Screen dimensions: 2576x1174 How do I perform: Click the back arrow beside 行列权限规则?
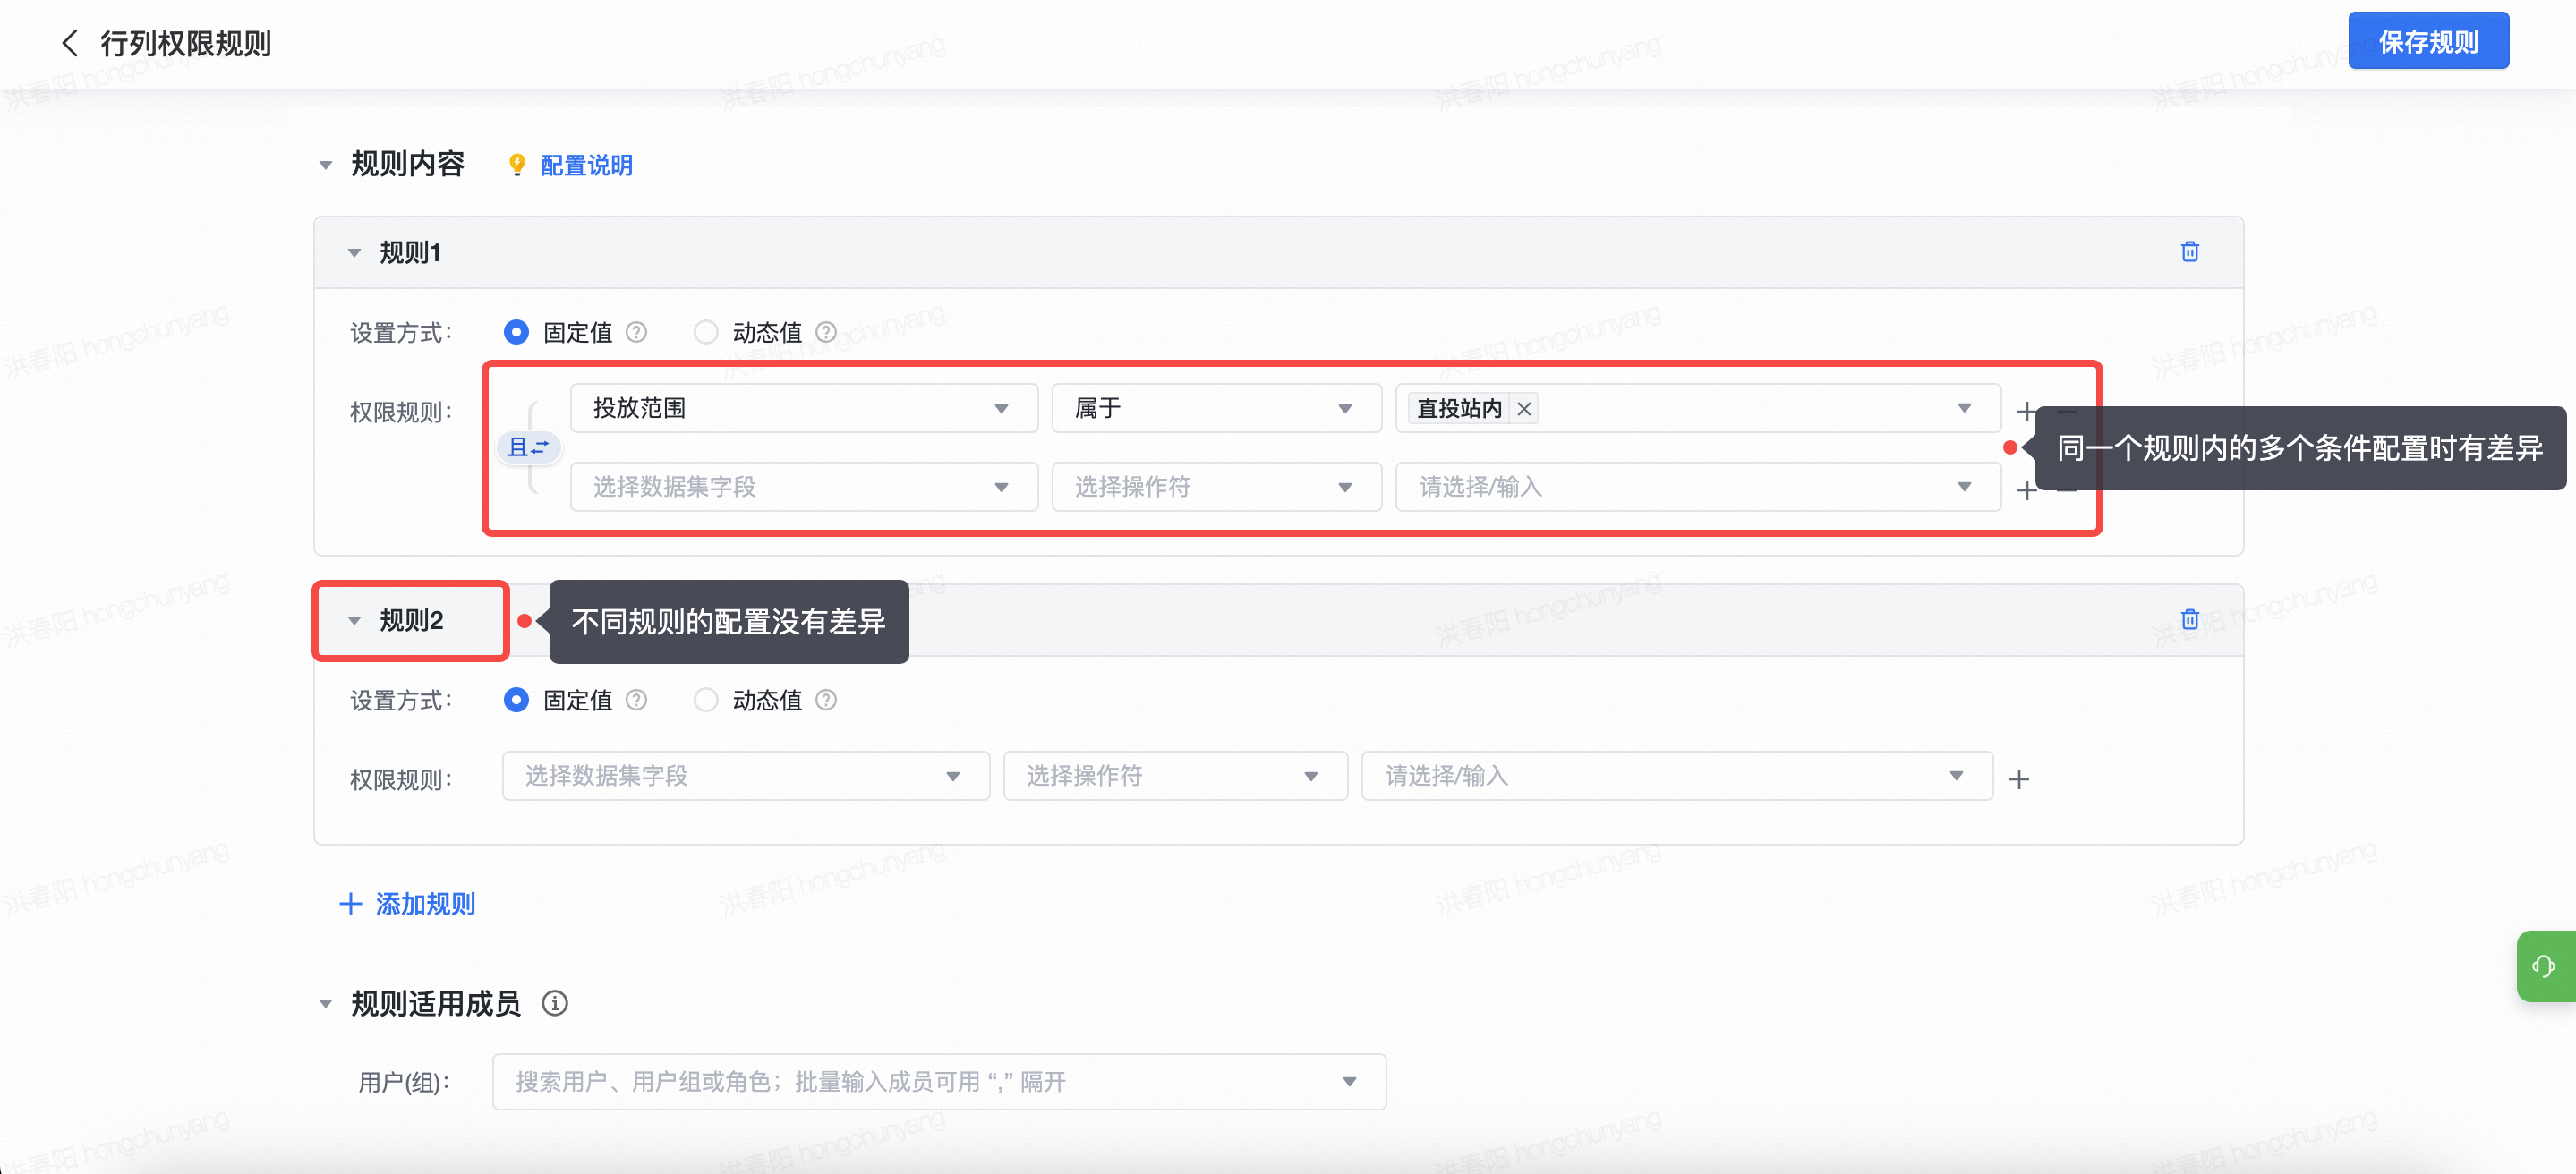69,43
